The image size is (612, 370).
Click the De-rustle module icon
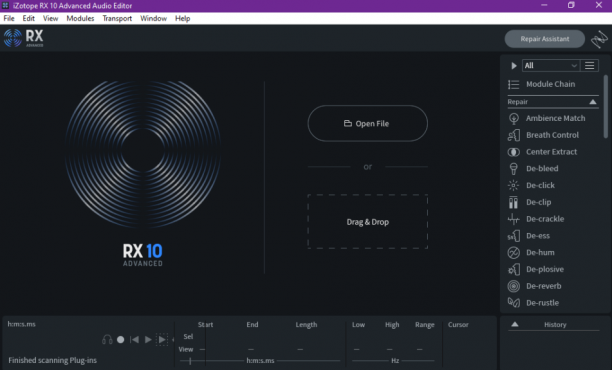pos(514,303)
